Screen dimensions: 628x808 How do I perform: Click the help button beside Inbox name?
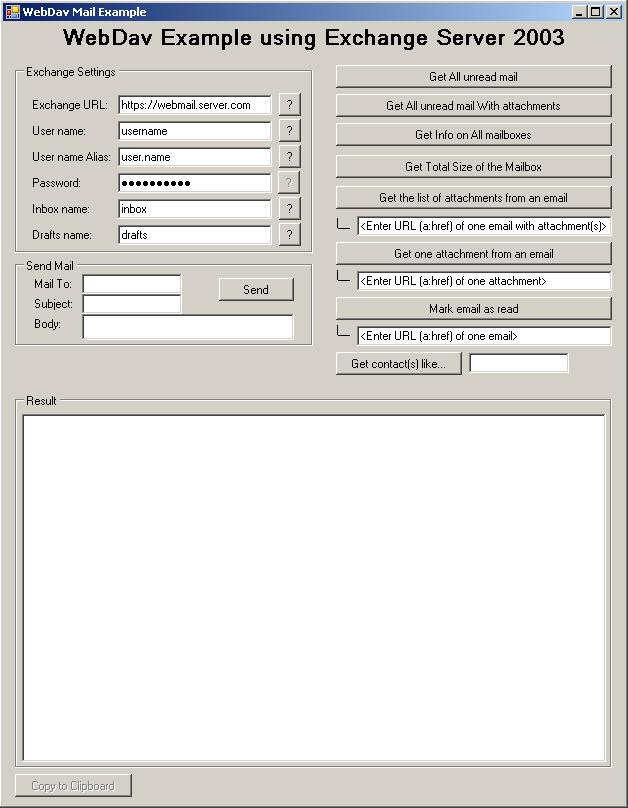(x=290, y=209)
